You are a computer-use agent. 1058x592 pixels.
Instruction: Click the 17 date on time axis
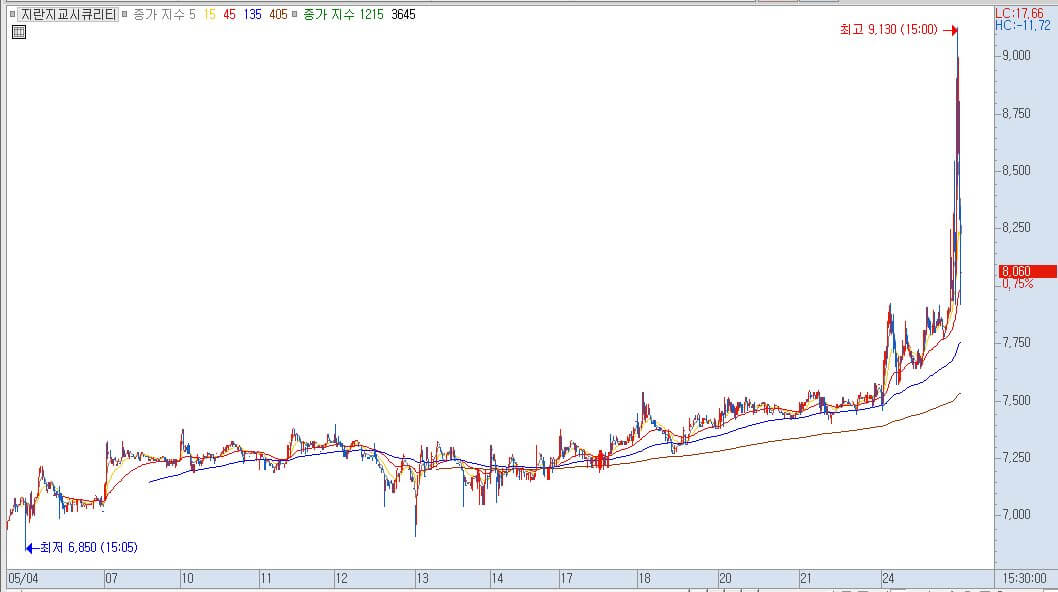[x=567, y=578]
